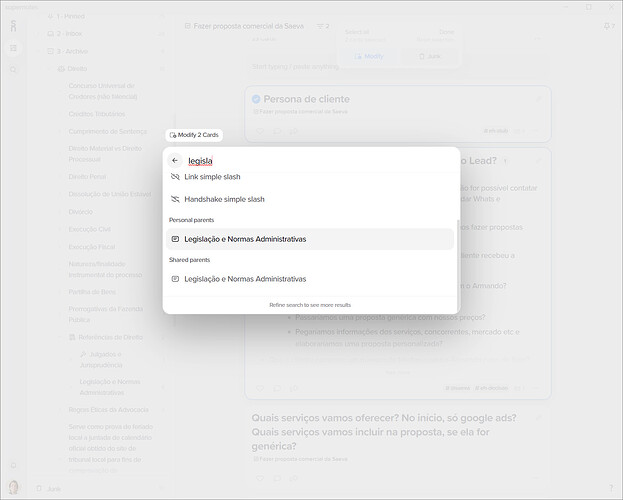Open 'Cumprimento de Sentença' in sidebar
The height and width of the screenshot is (500, 623).
[108, 132]
